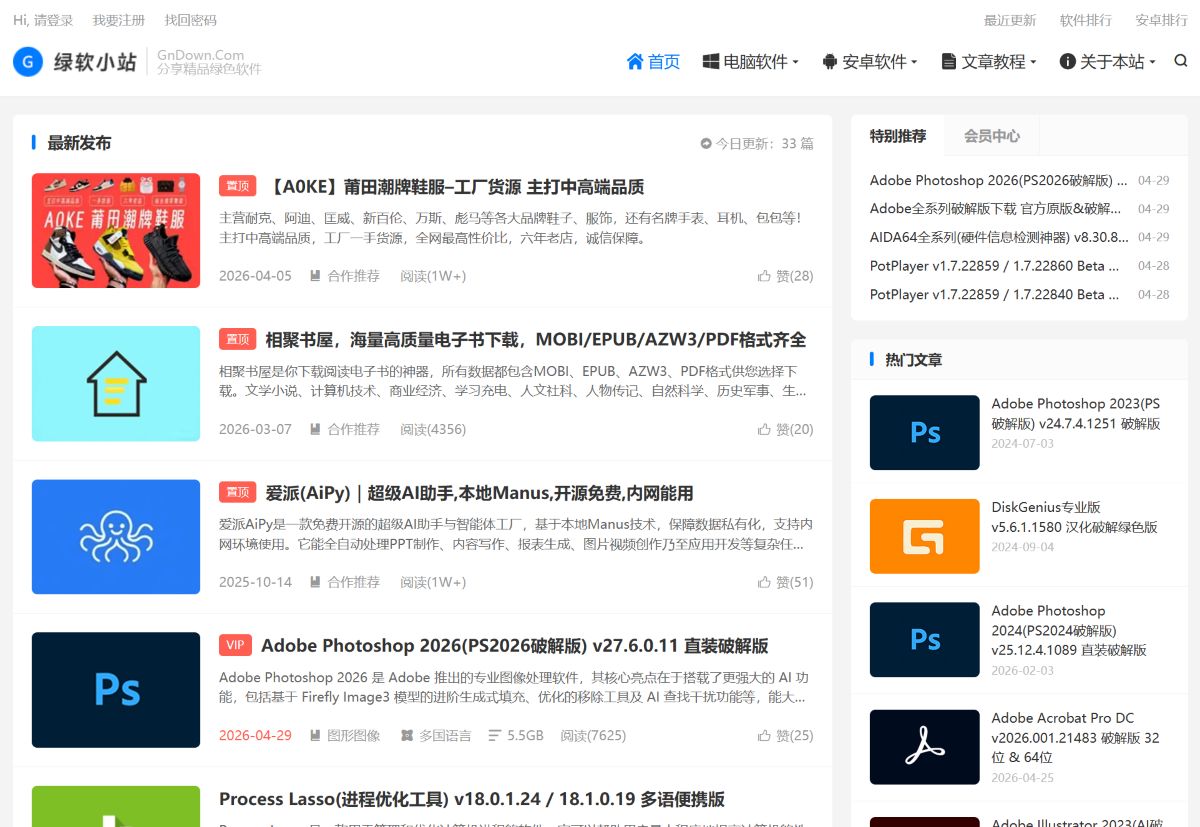Click 合作推荐 category on the 相聚书屋 post
Image resolution: width=1200 pixels, height=827 pixels.
point(345,429)
